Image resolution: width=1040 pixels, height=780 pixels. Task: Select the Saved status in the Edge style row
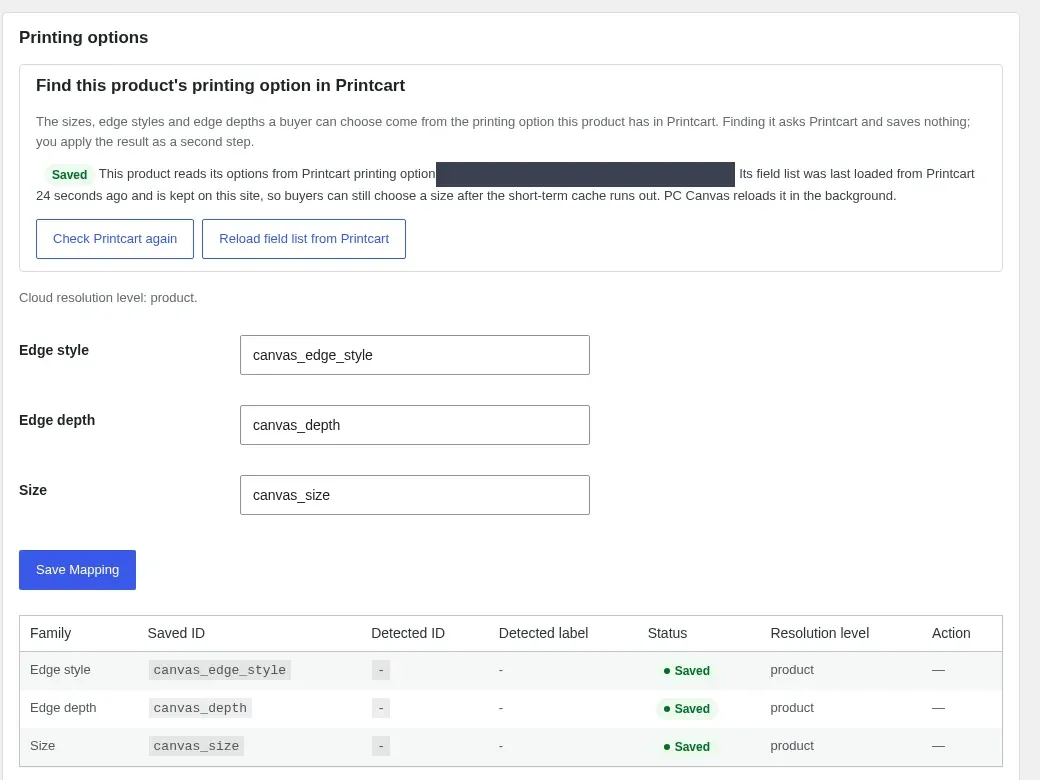[x=686, y=671]
